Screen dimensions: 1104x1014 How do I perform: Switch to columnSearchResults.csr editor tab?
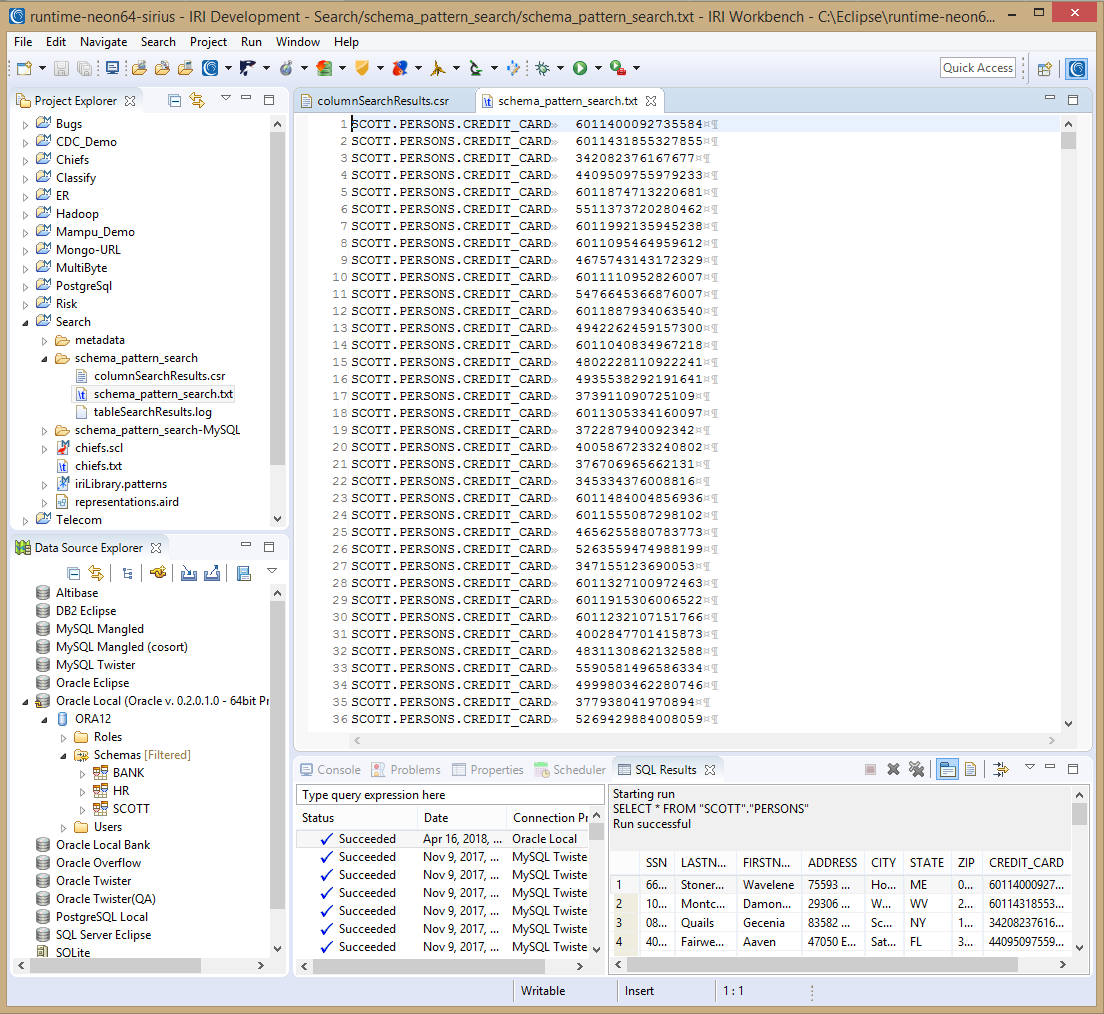click(382, 101)
